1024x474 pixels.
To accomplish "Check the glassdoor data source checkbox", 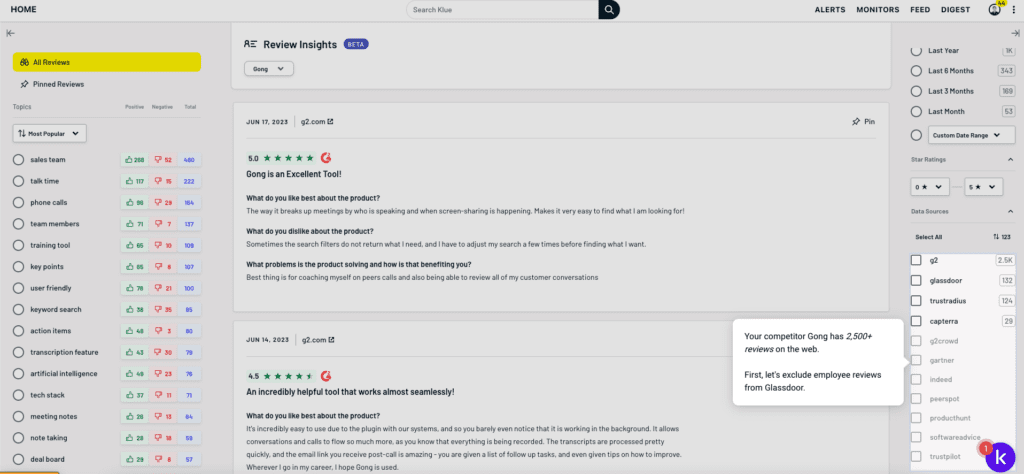I will tap(916, 280).
